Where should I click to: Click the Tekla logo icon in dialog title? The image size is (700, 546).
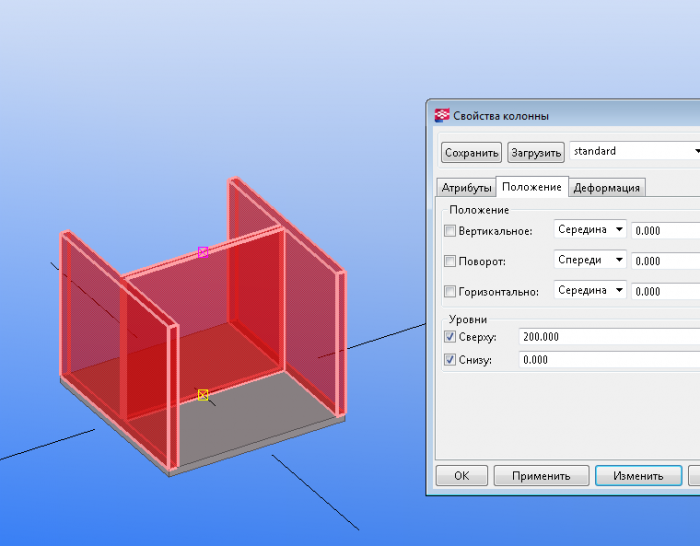click(x=442, y=115)
